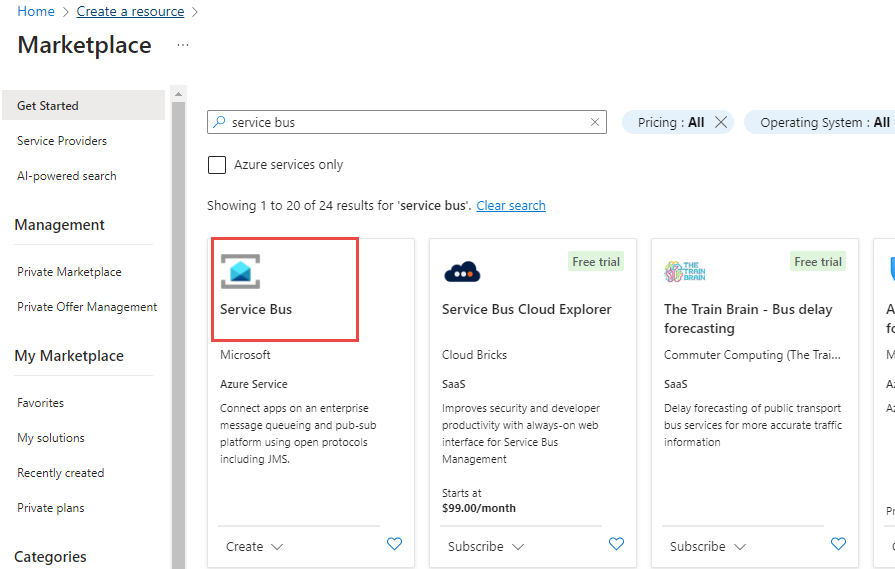Screen dimensions: 895x569
Task: Click into the service bus search field
Action: 406,122
